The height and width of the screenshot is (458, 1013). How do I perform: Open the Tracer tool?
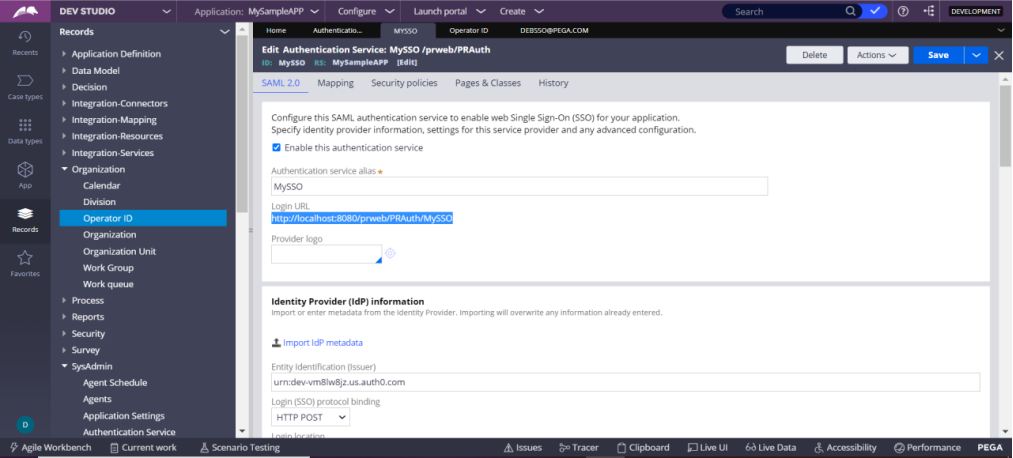(x=579, y=447)
